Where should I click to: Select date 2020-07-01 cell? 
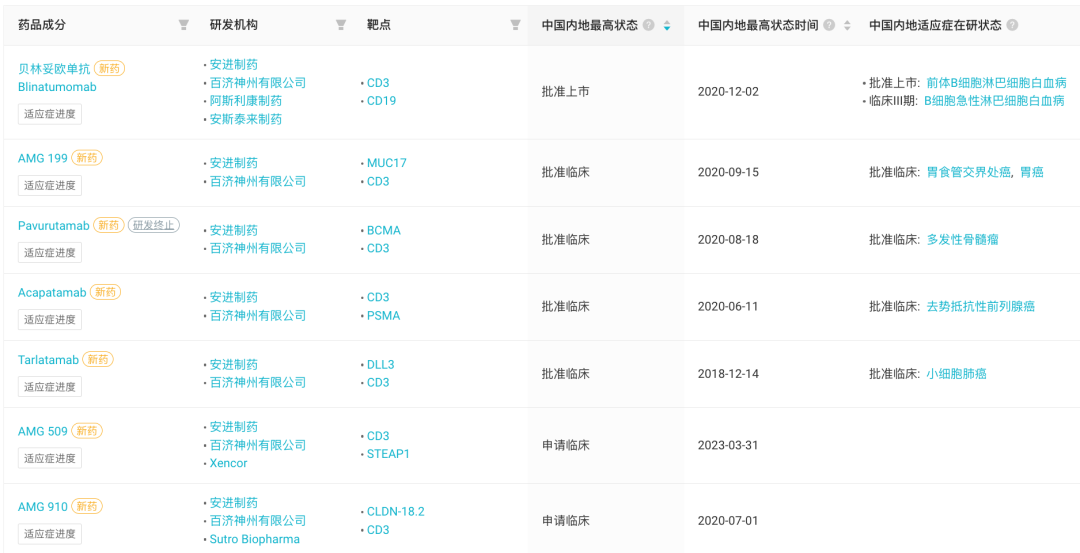coord(728,521)
